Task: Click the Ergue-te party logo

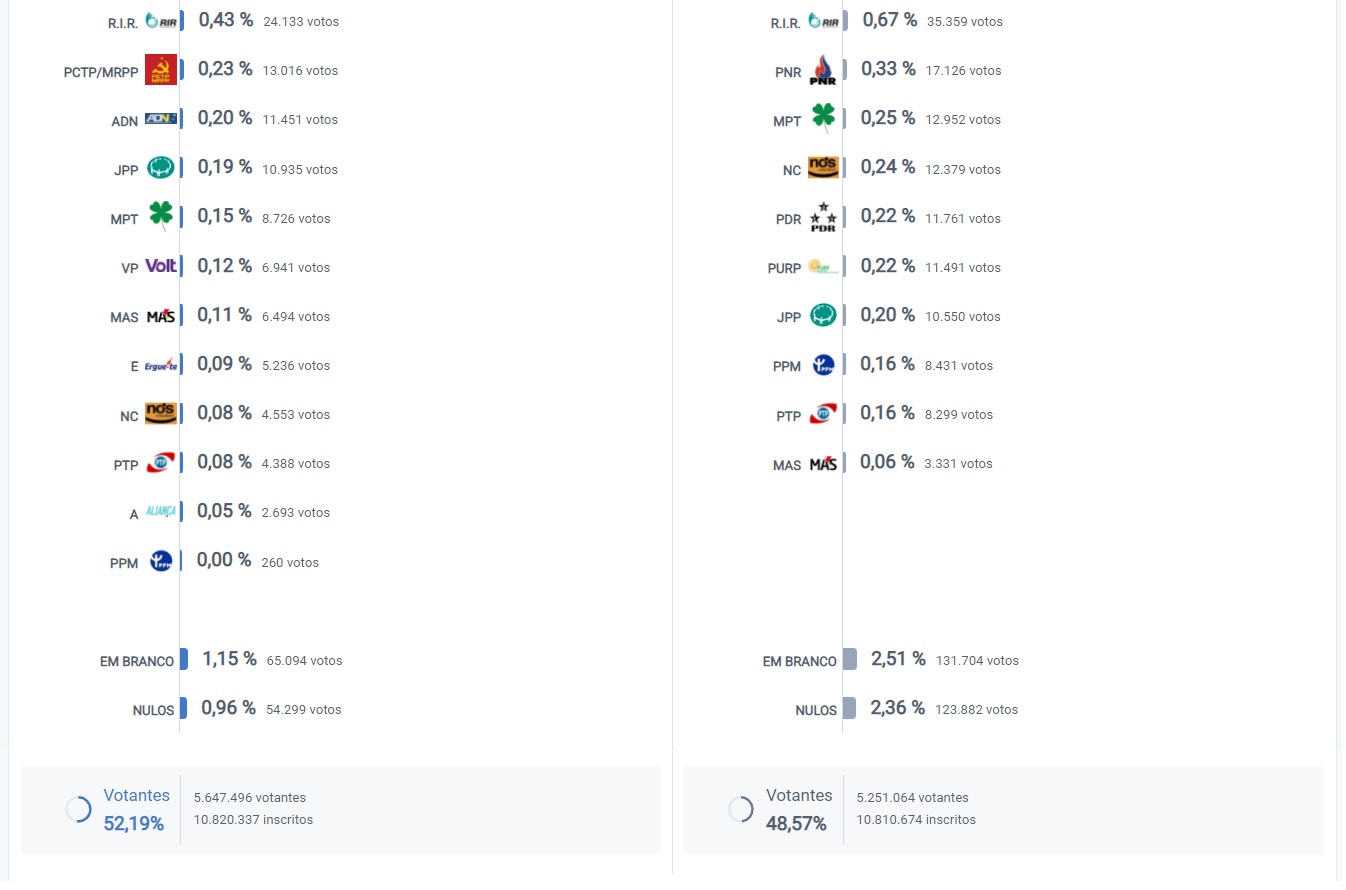Action: [161, 365]
